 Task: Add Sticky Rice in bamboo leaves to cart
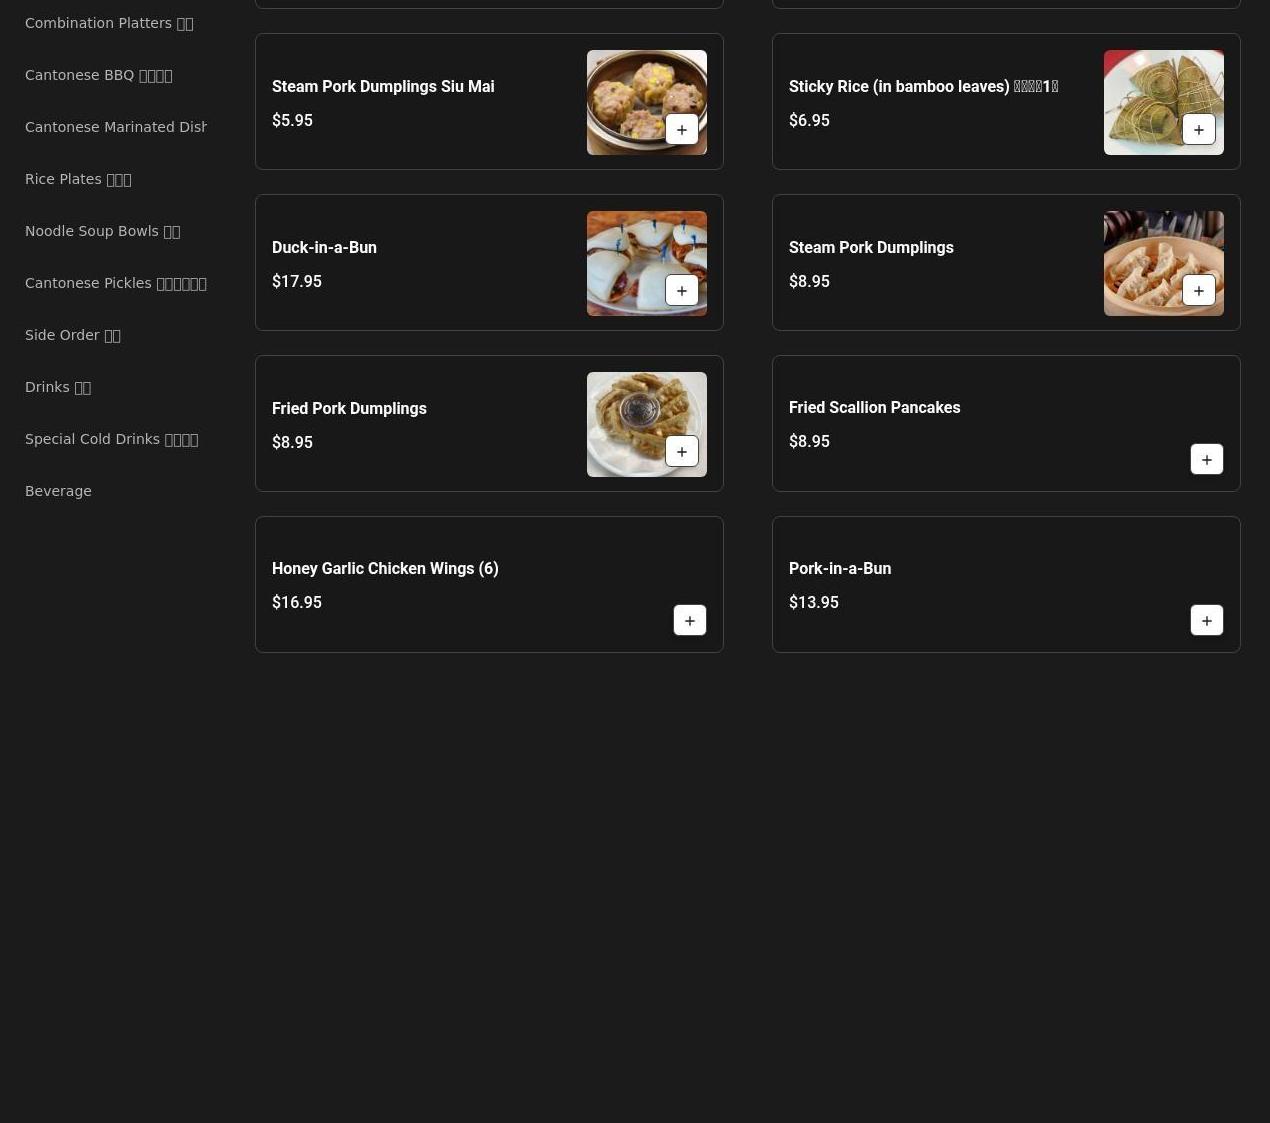(1199, 129)
